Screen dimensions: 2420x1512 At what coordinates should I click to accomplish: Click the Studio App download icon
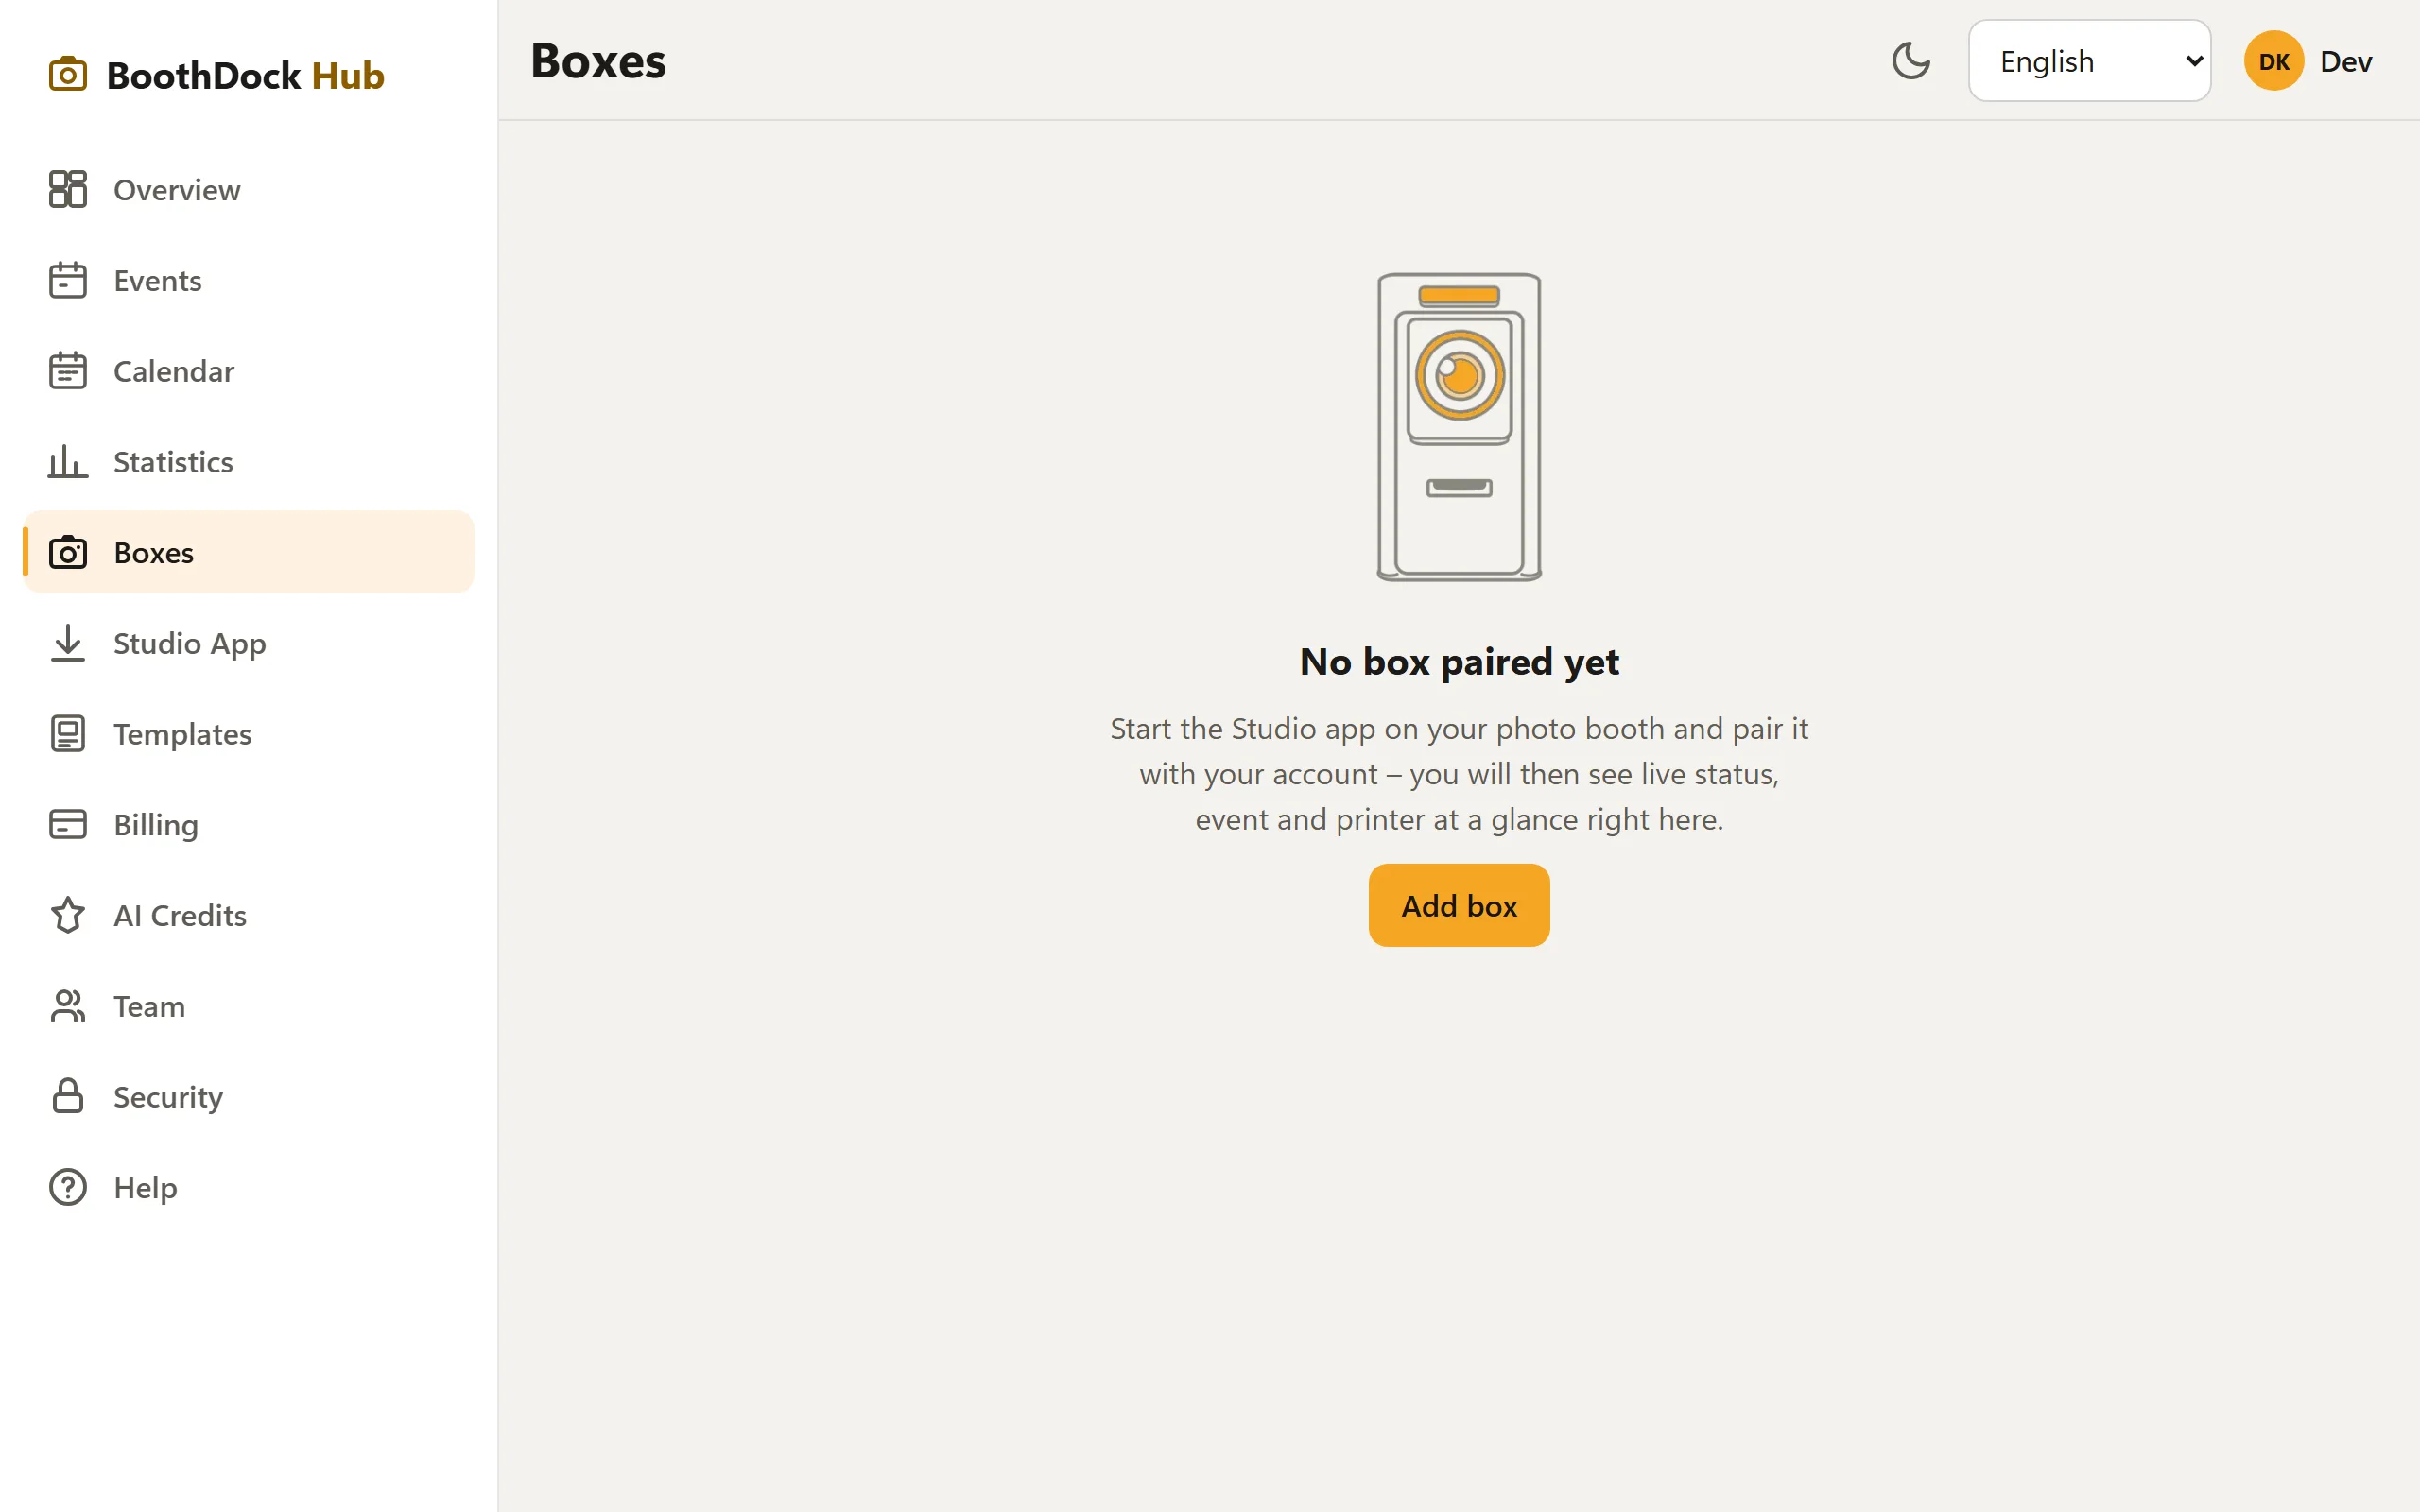pyautogui.click(x=68, y=643)
